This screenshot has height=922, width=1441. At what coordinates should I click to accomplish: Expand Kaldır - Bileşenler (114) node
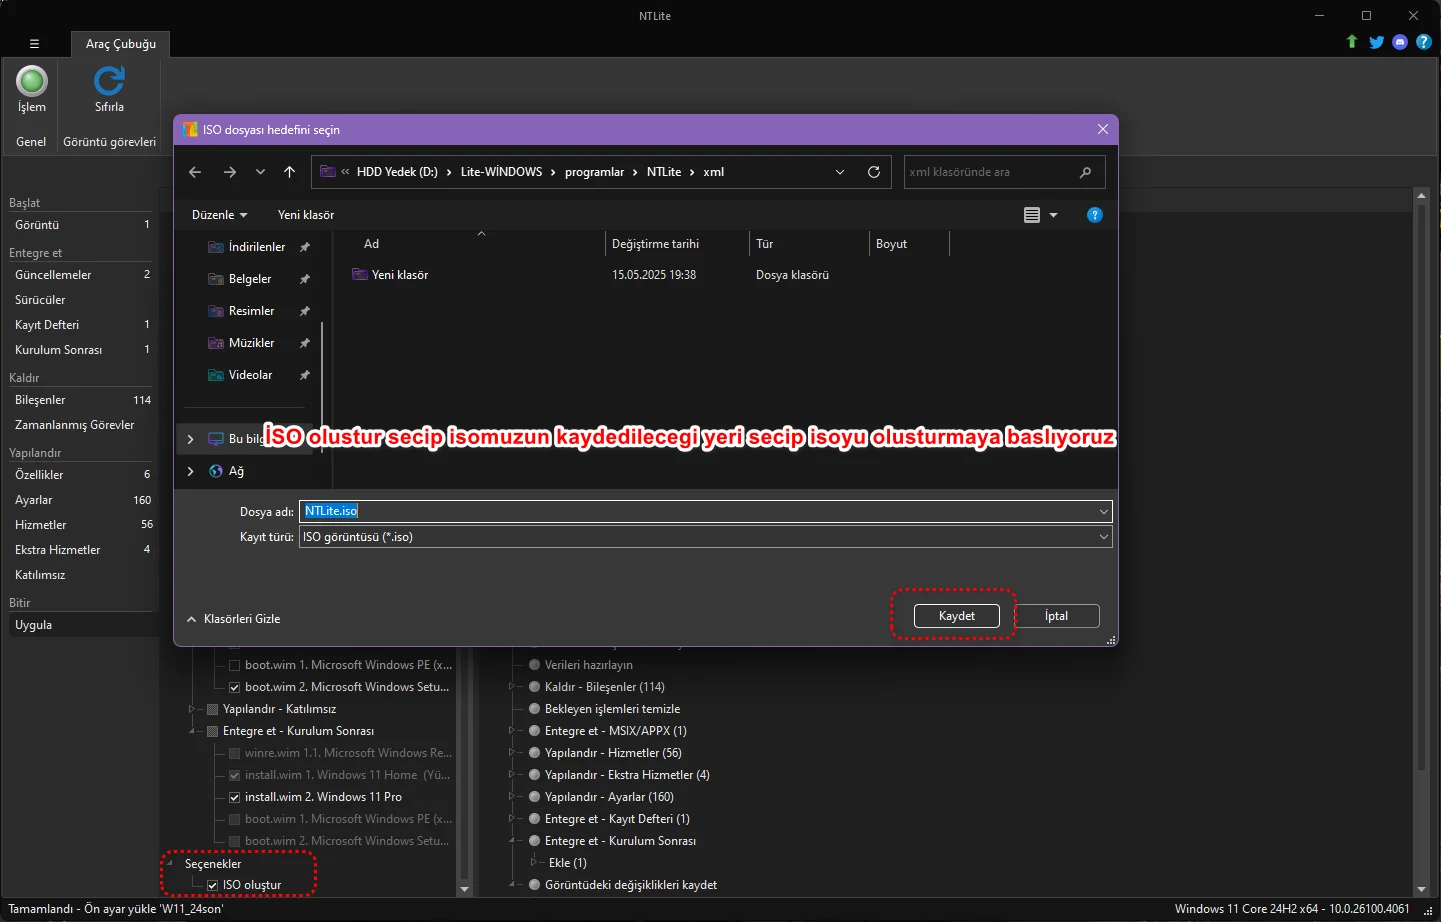pos(512,687)
